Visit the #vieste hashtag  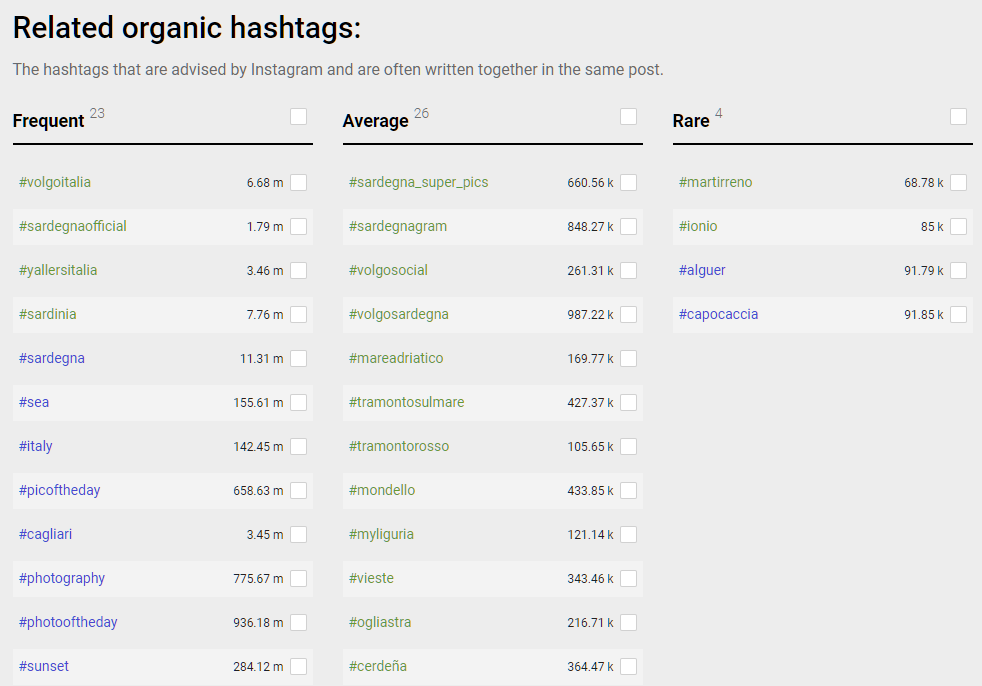click(x=371, y=578)
